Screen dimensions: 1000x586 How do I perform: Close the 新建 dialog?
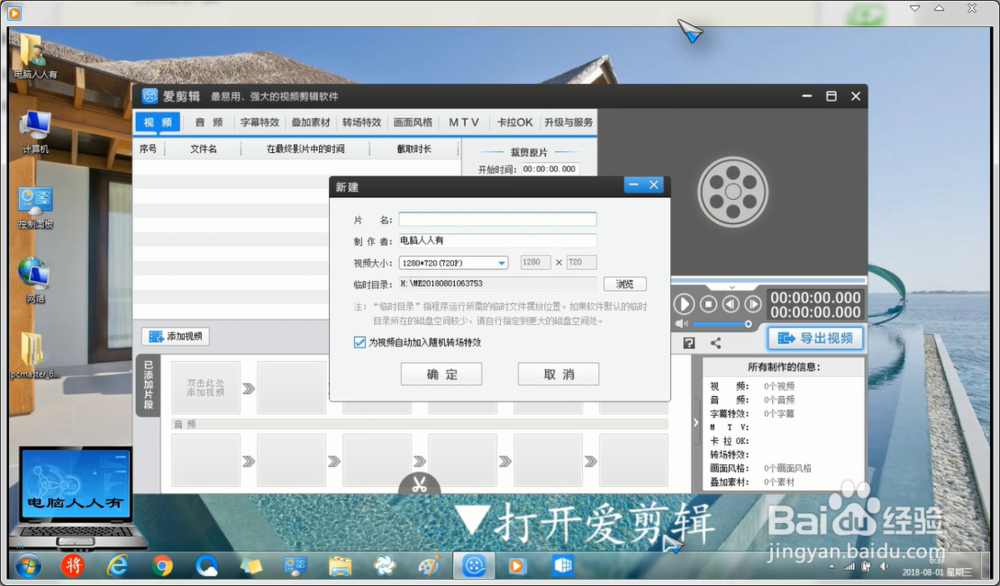(654, 185)
